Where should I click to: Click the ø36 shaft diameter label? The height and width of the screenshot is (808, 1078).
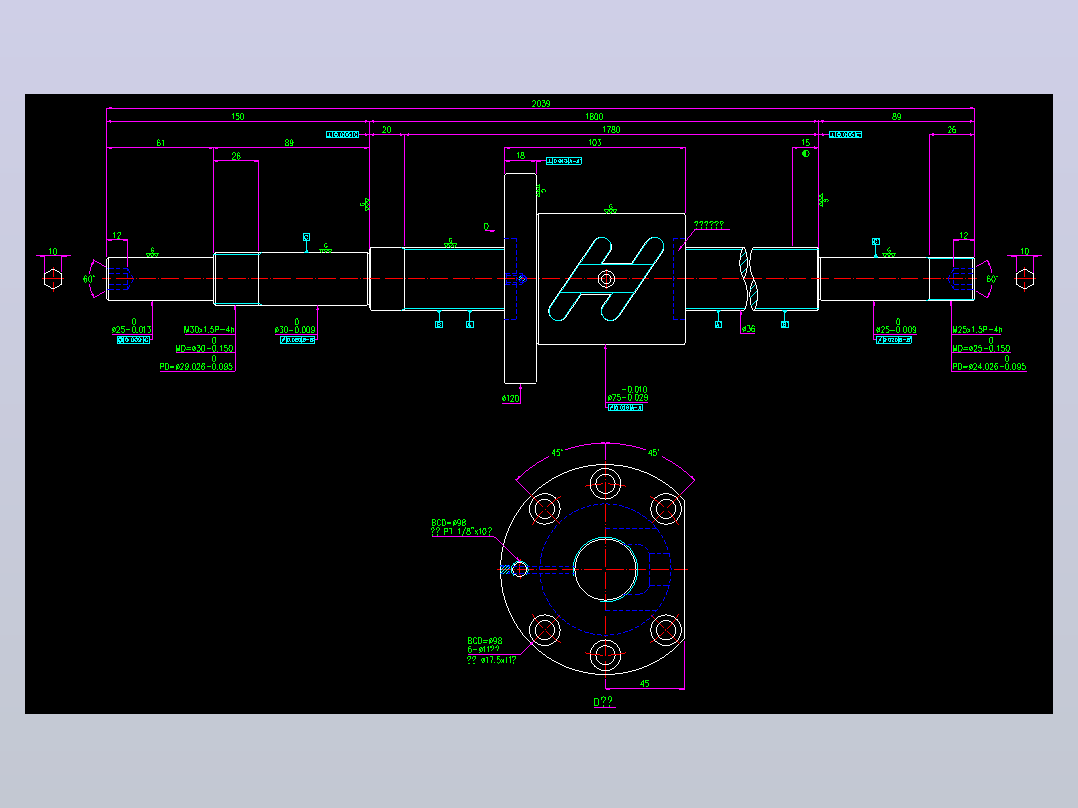[x=748, y=329]
